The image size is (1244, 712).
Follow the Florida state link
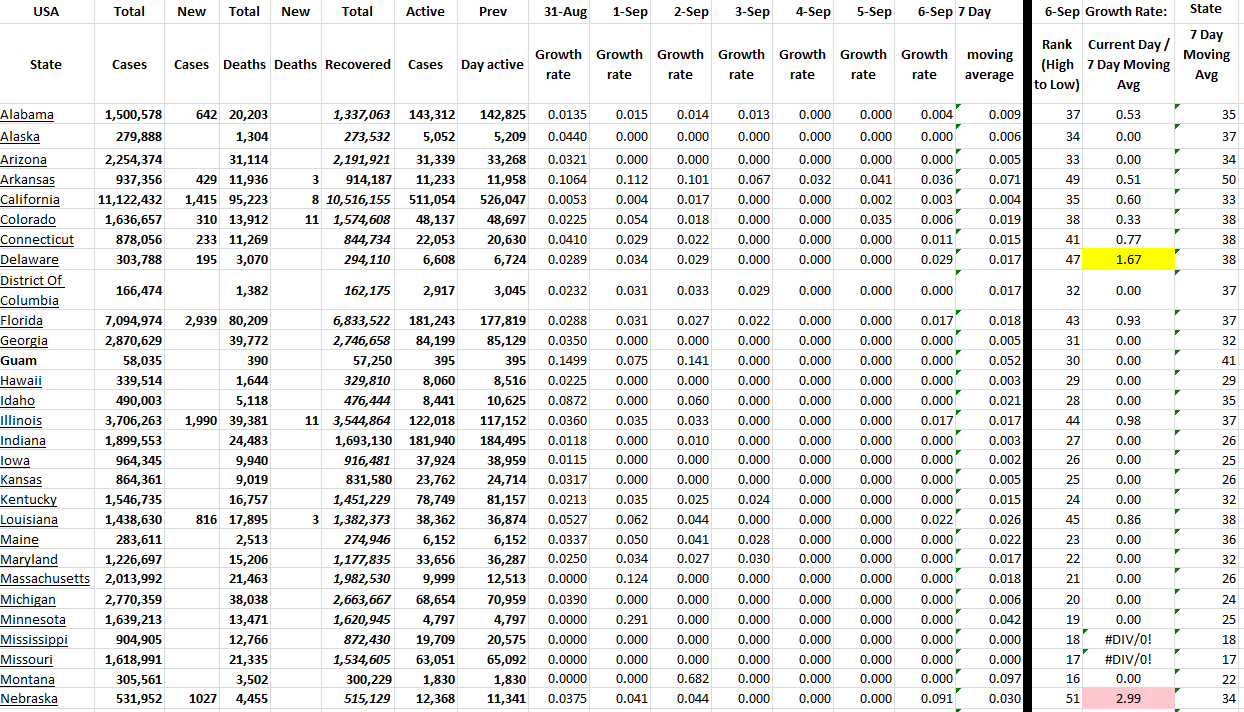coord(22,321)
